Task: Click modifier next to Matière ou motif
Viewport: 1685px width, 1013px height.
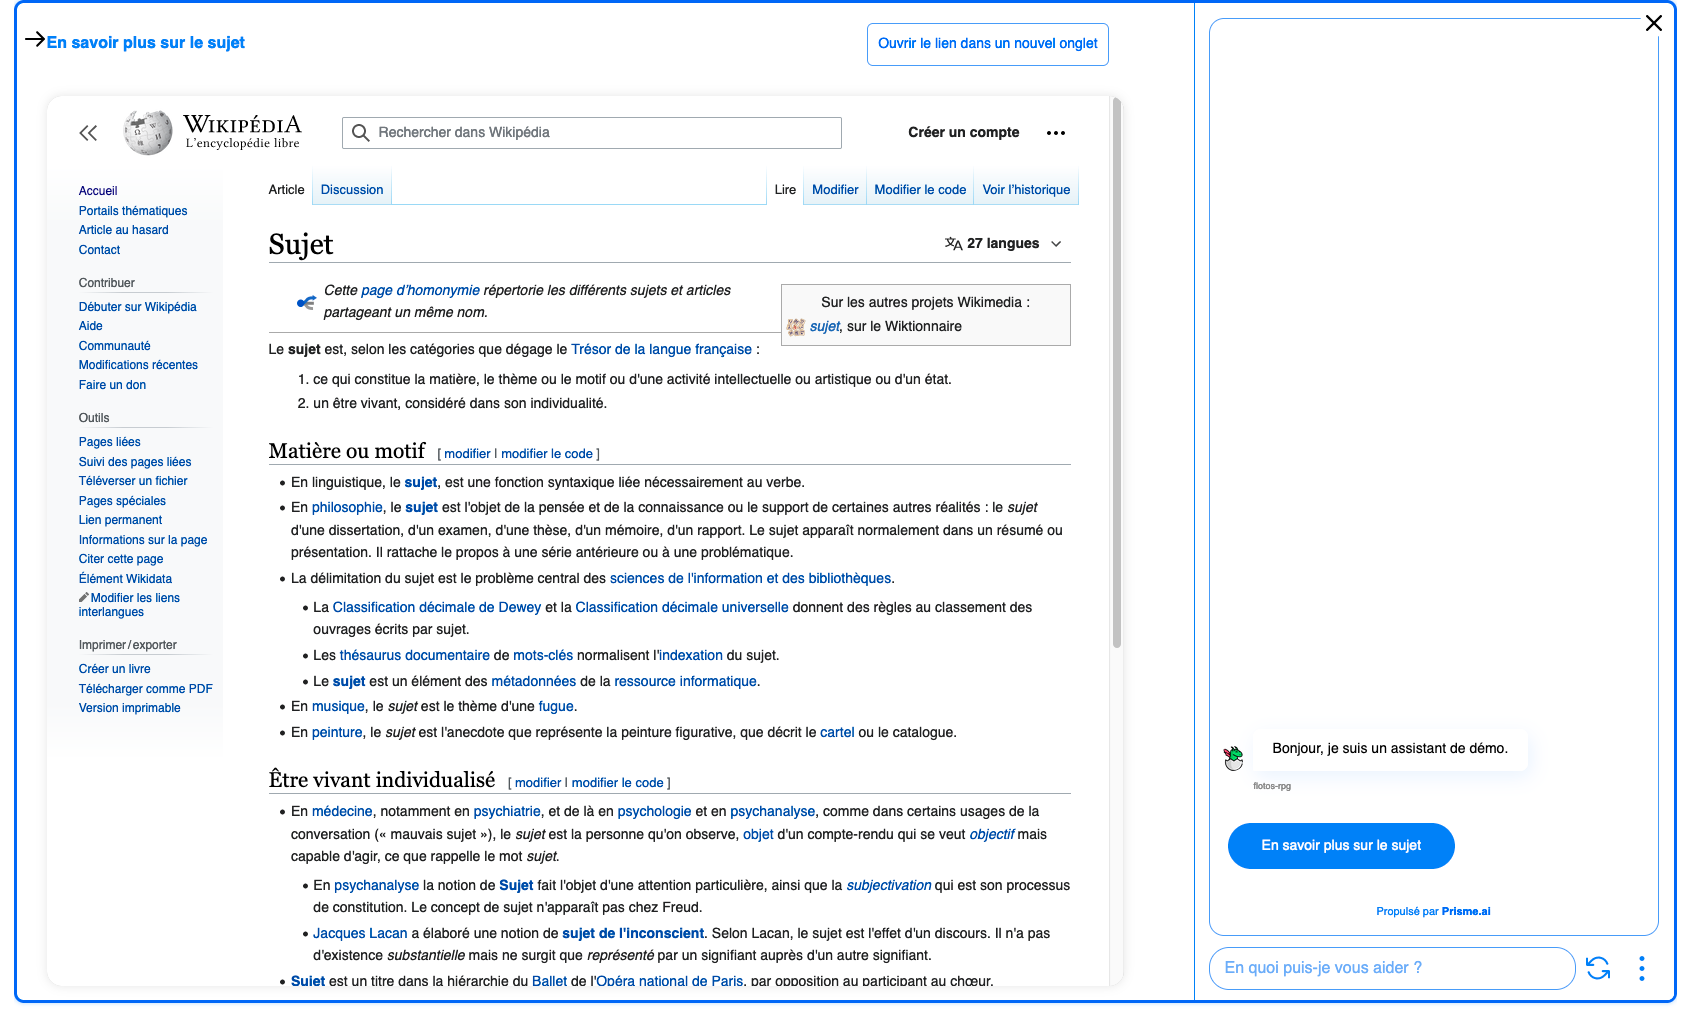Action: [467, 454]
